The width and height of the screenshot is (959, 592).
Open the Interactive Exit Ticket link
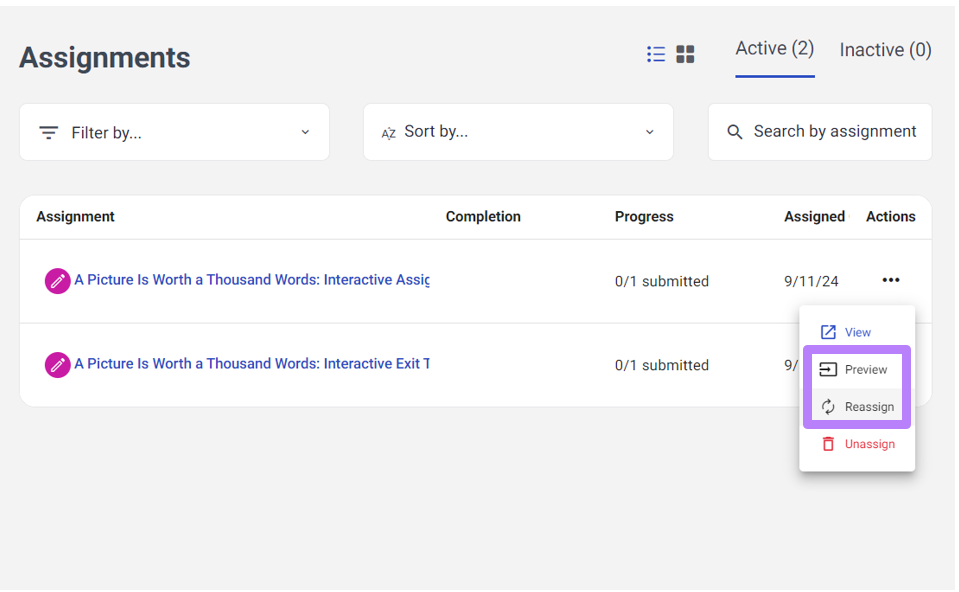(x=251, y=363)
